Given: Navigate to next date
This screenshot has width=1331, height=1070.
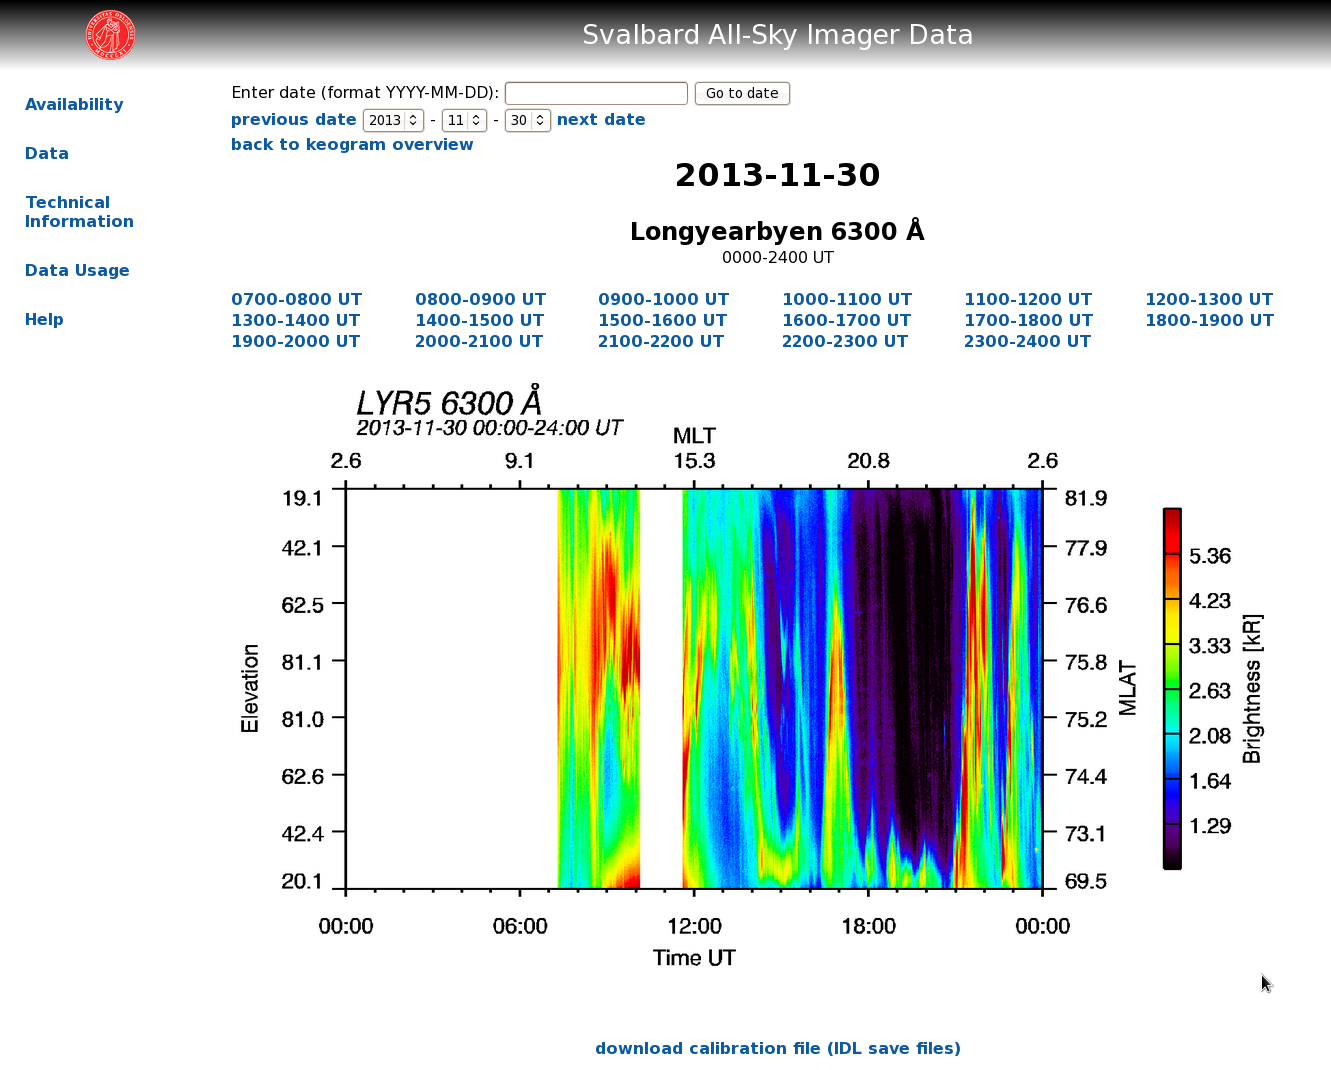Looking at the screenshot, I should click(x=600, y=119).
